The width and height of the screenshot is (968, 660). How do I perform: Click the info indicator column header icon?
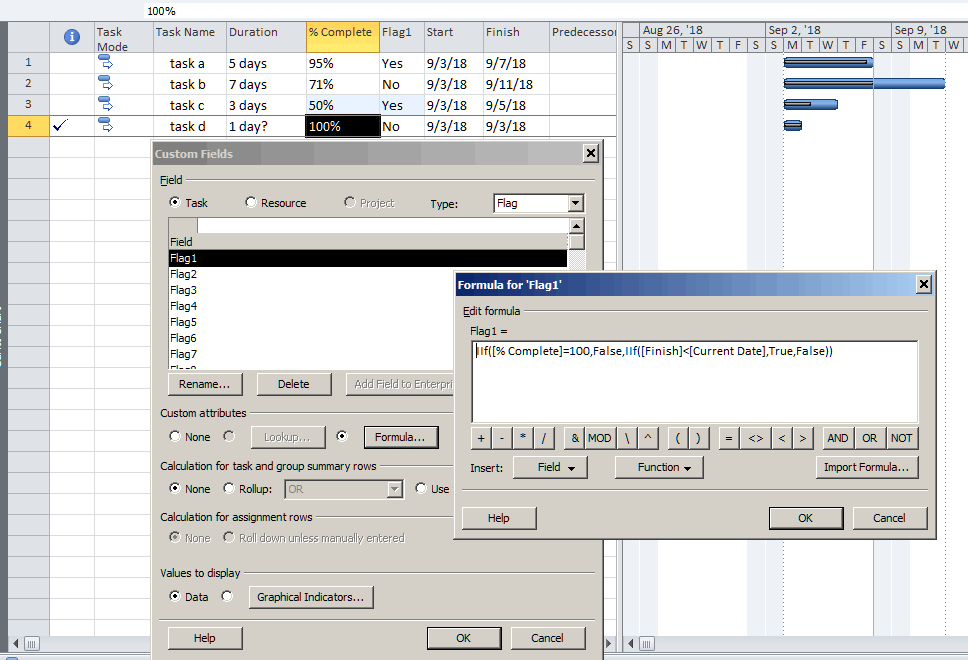coord(72,37)
